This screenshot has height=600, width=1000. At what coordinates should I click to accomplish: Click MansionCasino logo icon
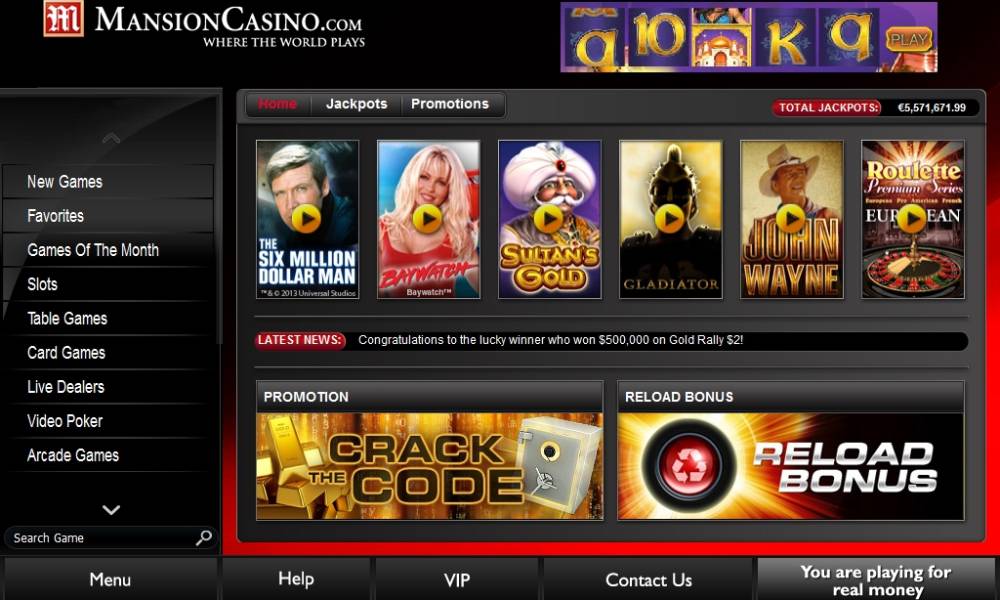64,18
